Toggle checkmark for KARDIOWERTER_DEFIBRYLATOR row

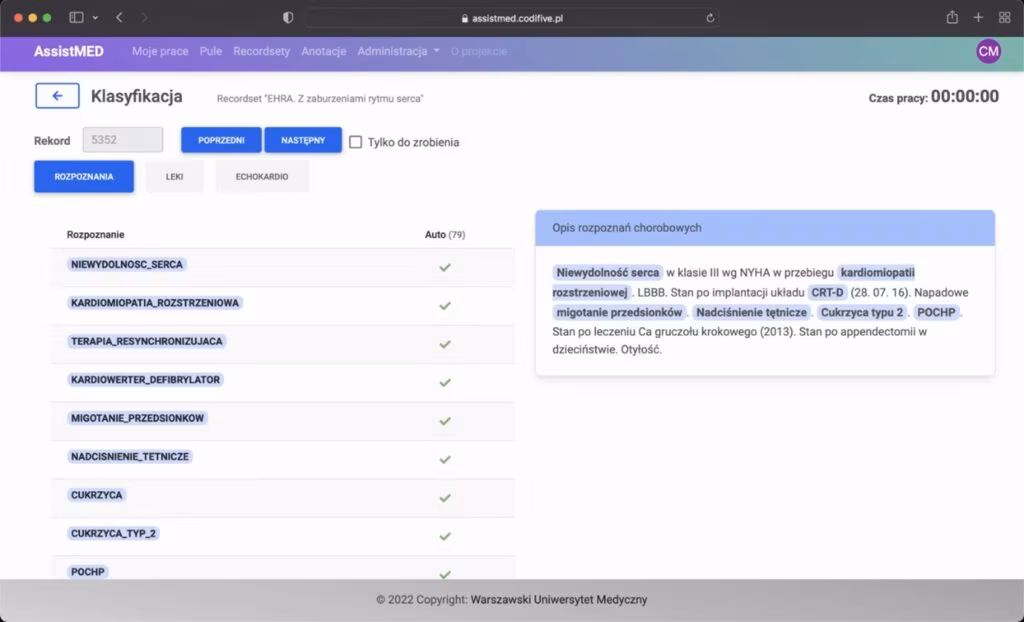(445, 382)
